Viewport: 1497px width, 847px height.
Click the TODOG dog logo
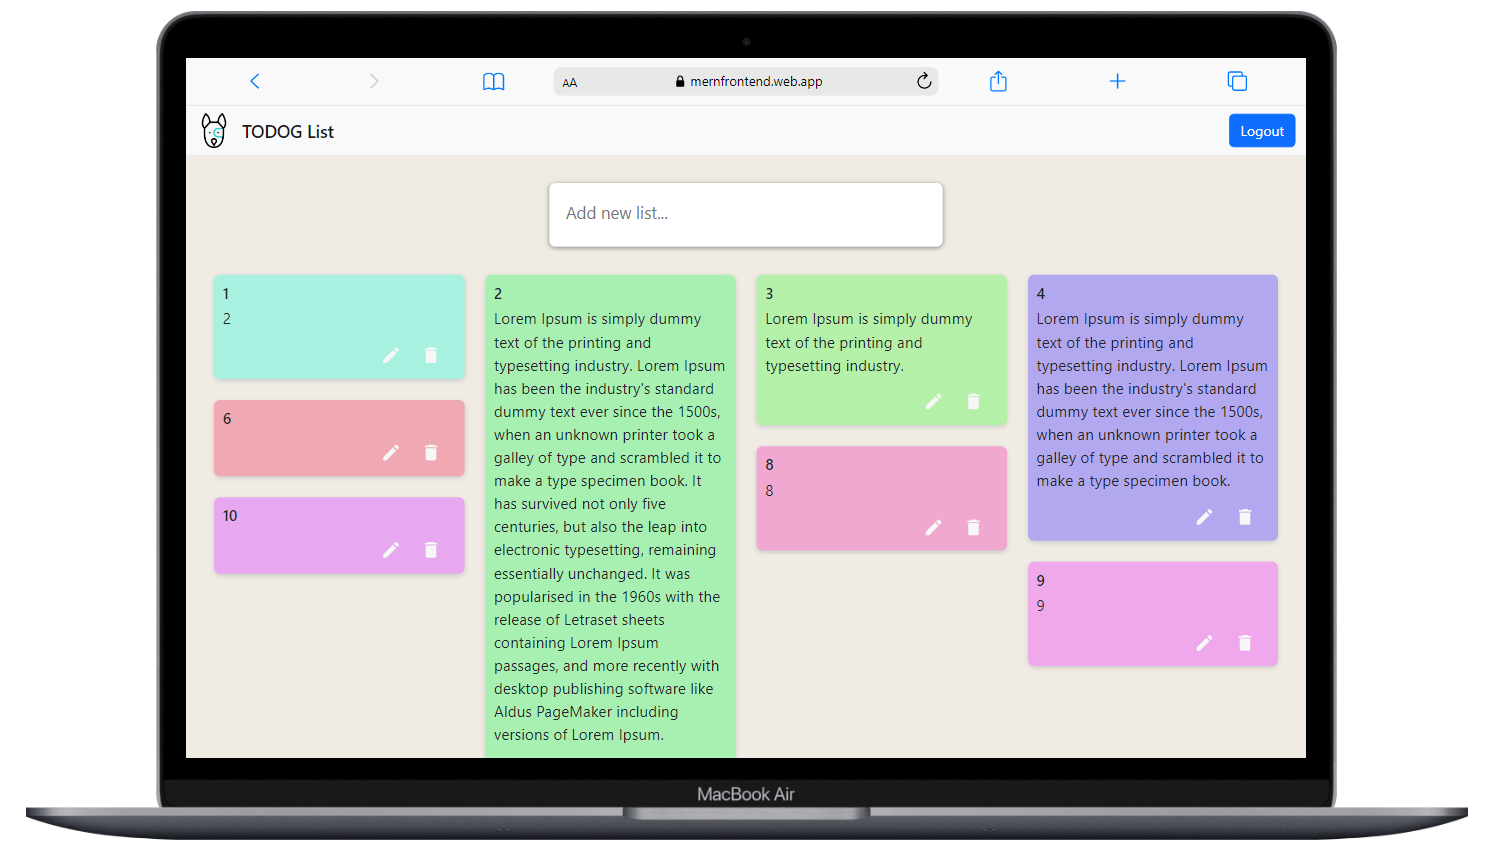click(x=214, y=131)
